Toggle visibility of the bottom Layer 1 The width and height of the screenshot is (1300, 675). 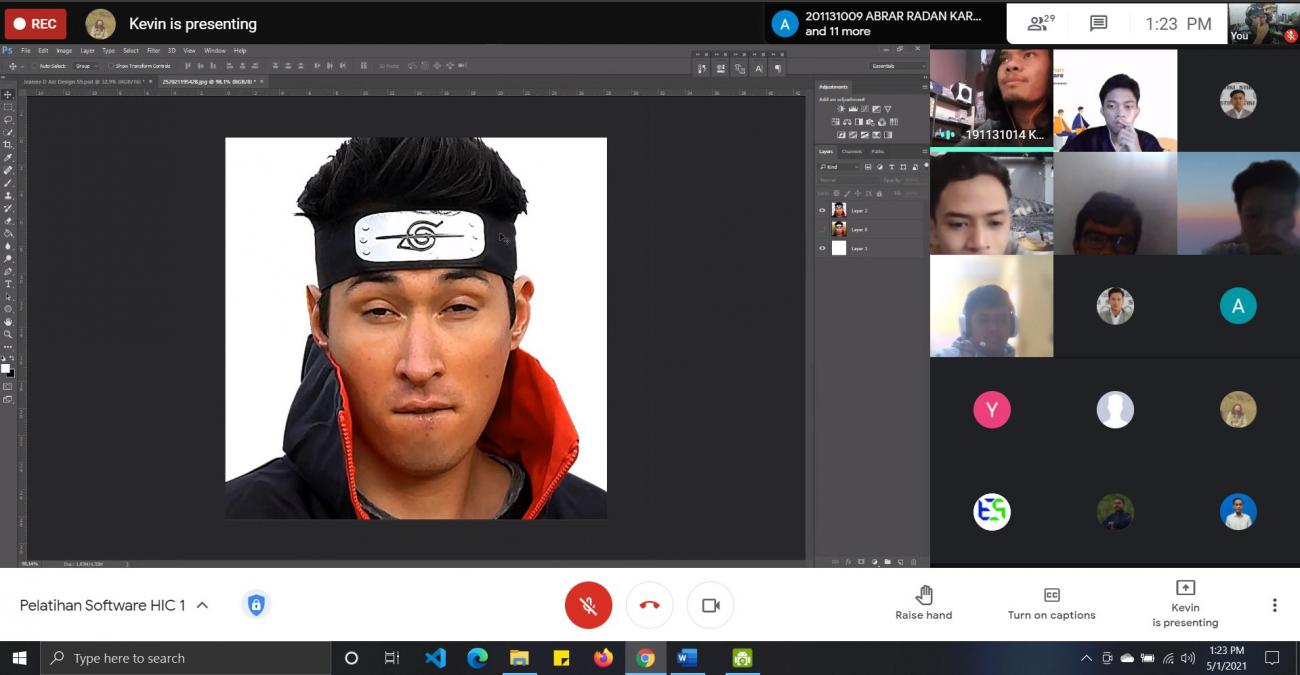coord(822,248)
